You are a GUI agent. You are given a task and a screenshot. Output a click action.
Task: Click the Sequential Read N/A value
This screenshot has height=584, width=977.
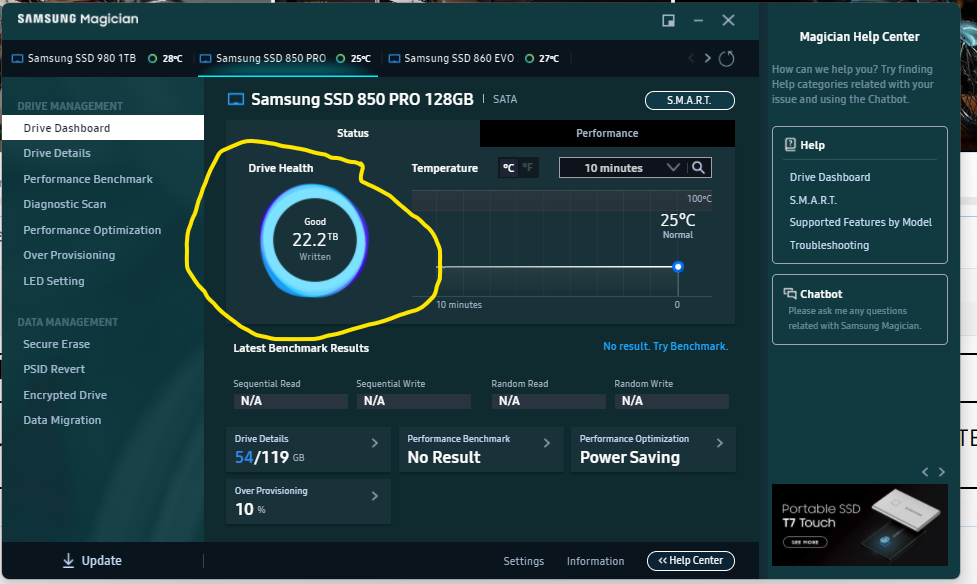[290, 401]
